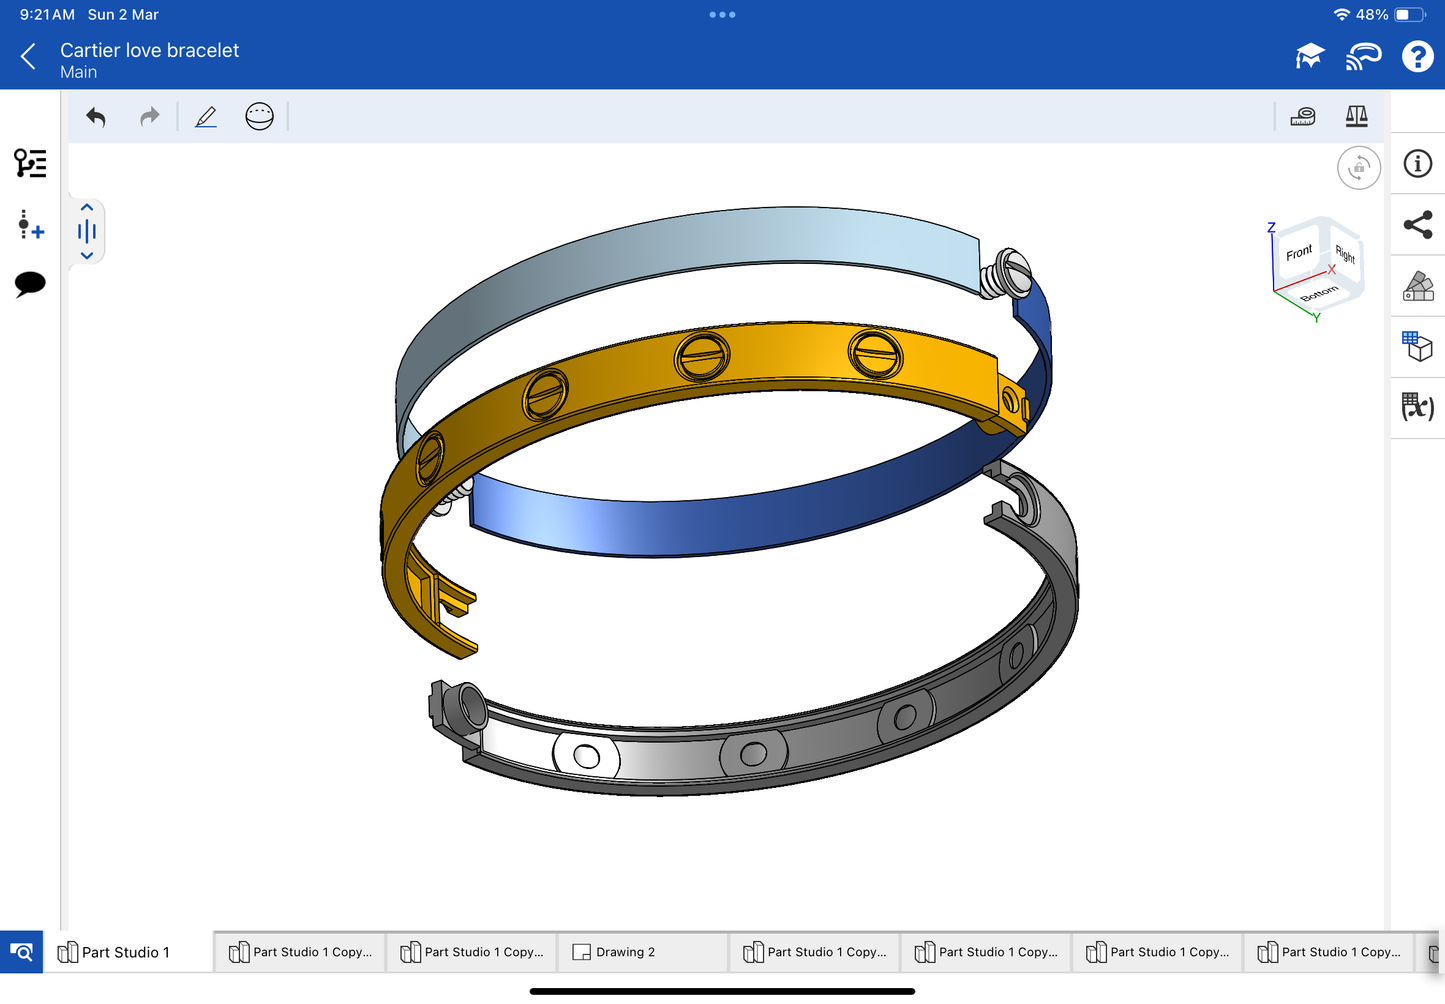Screen dimensions: 1445x1004
Task: Open the Feature list panel
Action: 30,163
